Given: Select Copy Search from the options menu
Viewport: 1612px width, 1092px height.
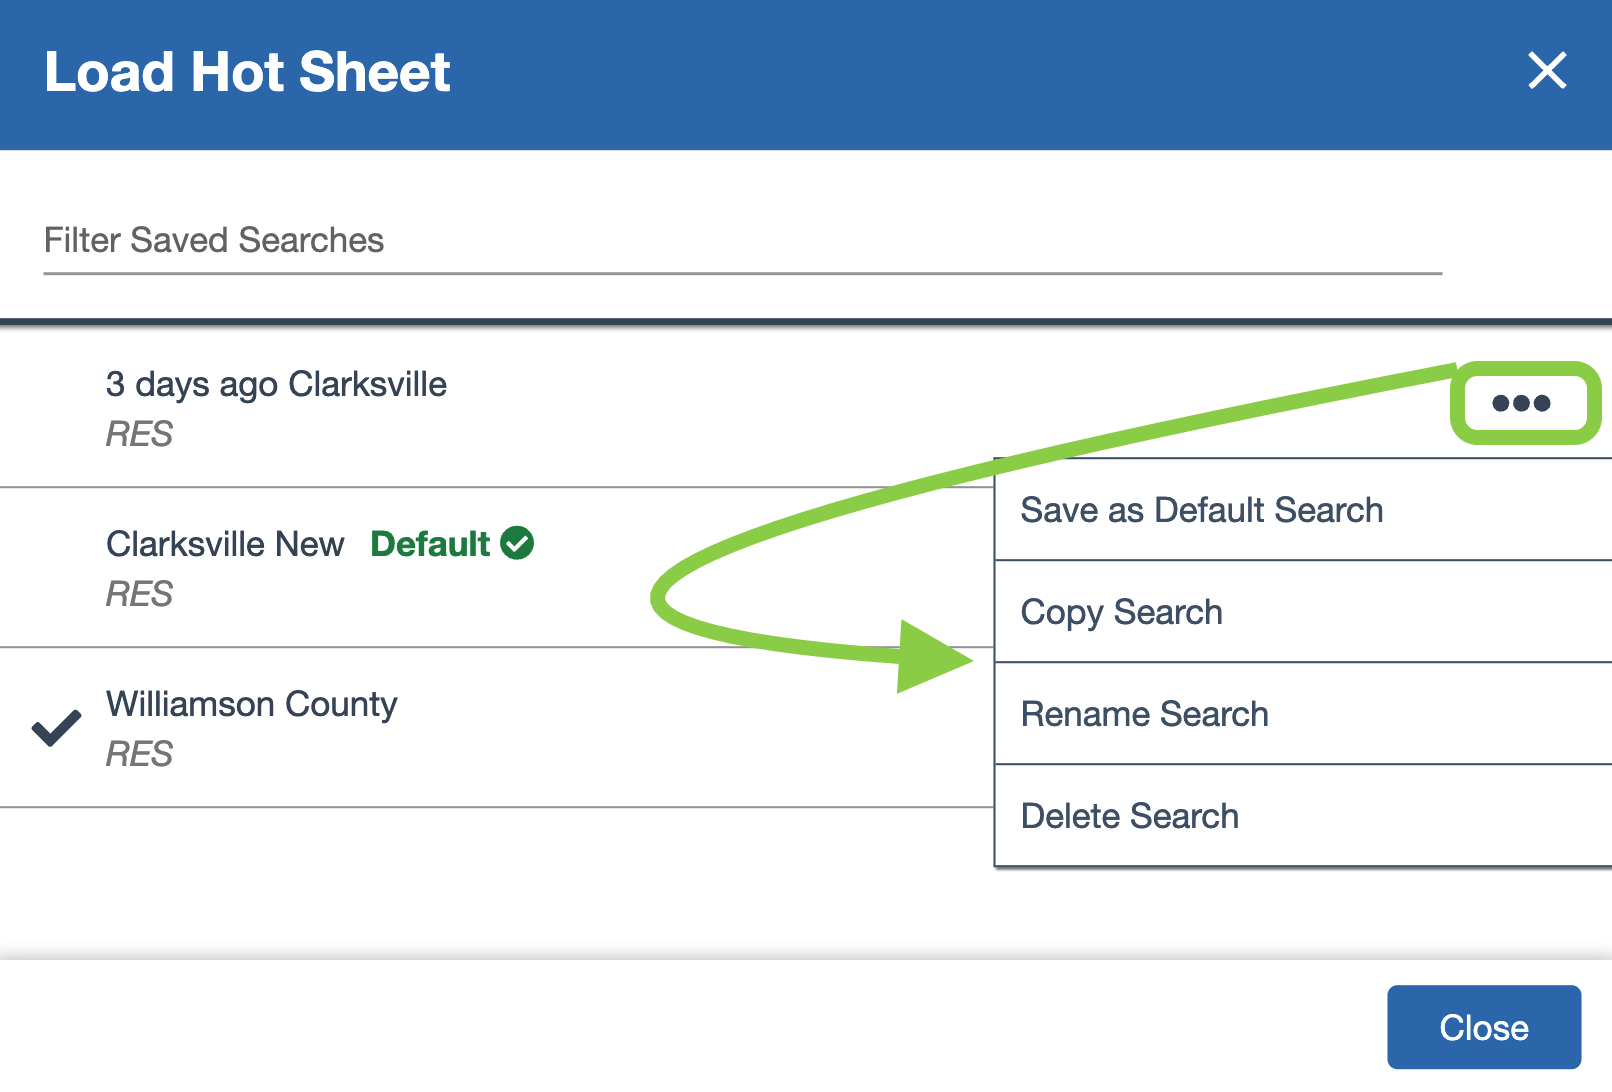Looking at the screenshot, I should tap(1121, 612).
